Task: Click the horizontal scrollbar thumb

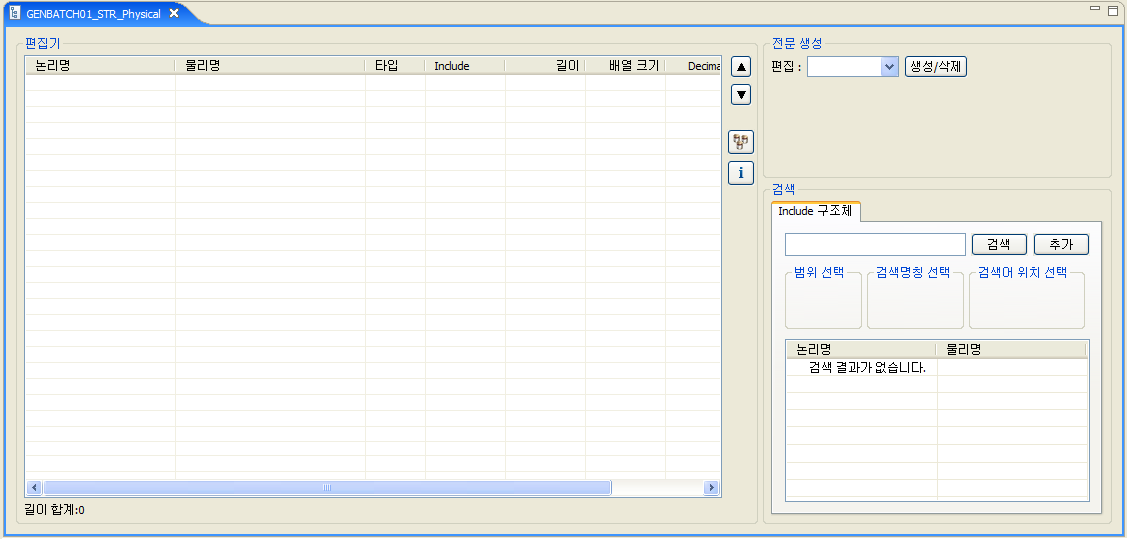Action: tap(327, 487)
